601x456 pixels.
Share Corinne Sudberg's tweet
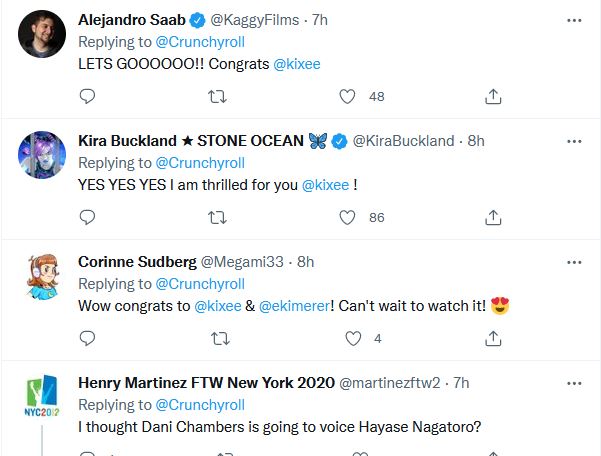point(492,339)
